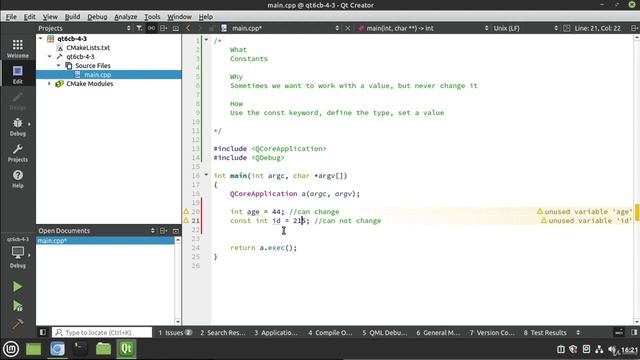Open the Debug menu
The image size is (640, 360).
coord(97,17)
